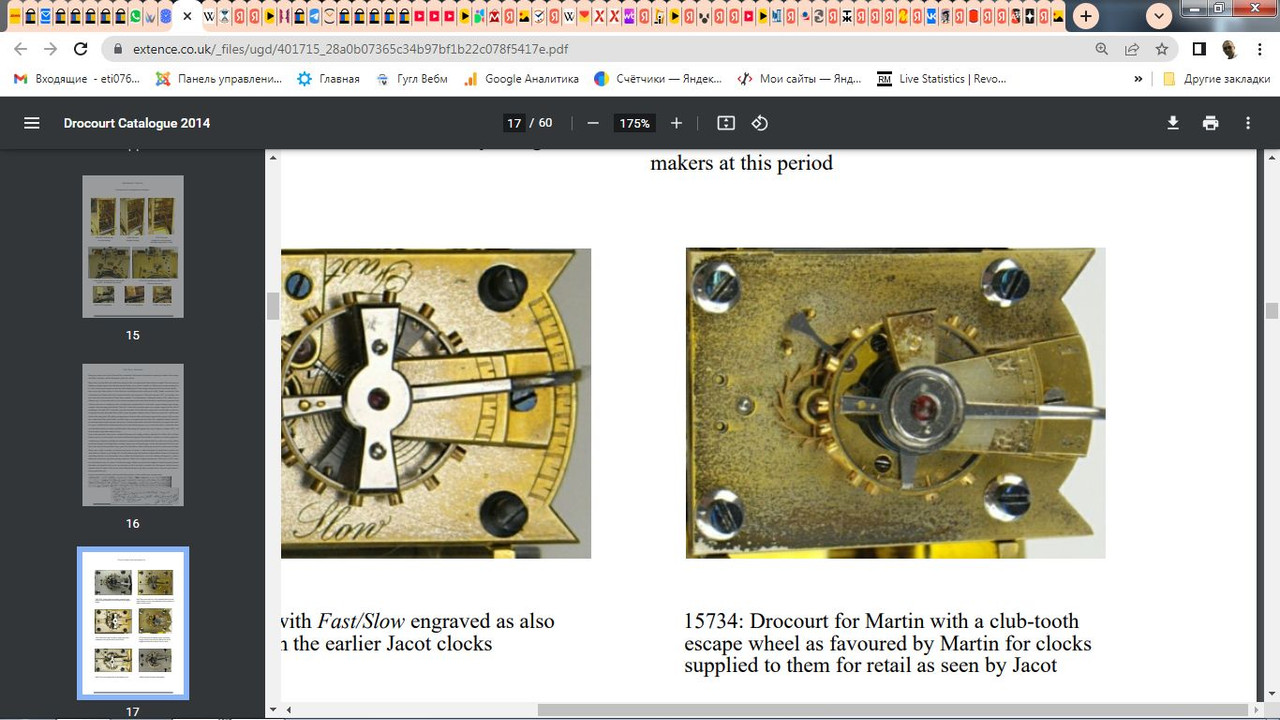Switch to the VK tab
Image resolution: width=1280 pixels, height=720 pixels.
point(931,16)
